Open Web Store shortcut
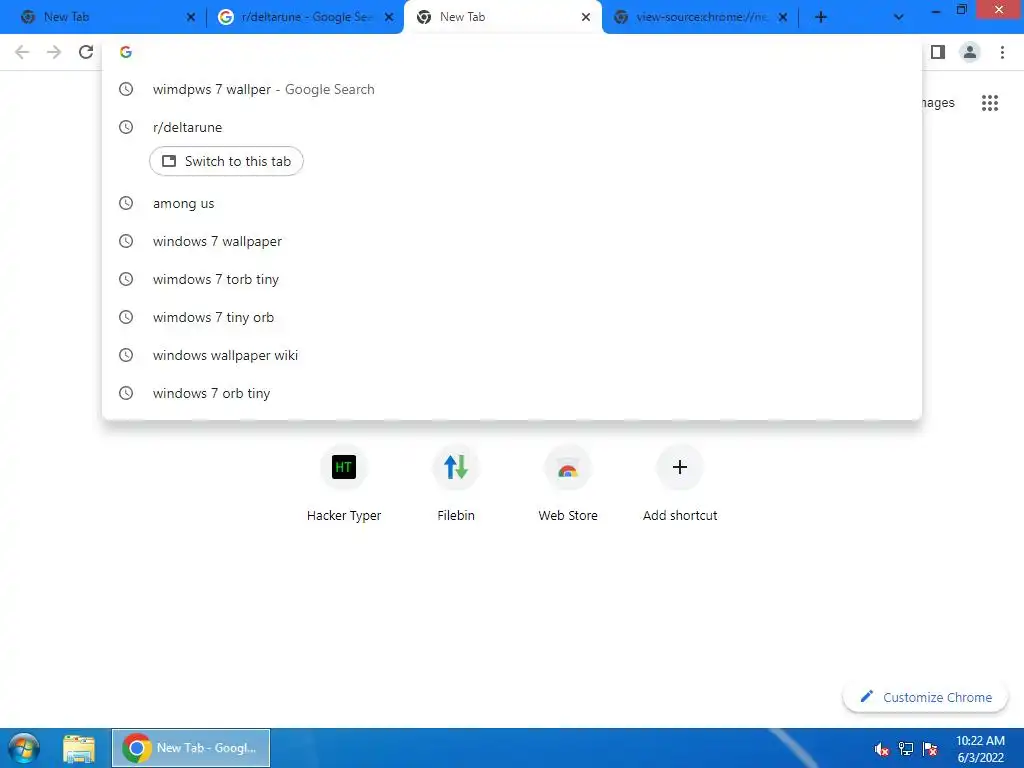The image size is (1024, 768). [568, 483]
